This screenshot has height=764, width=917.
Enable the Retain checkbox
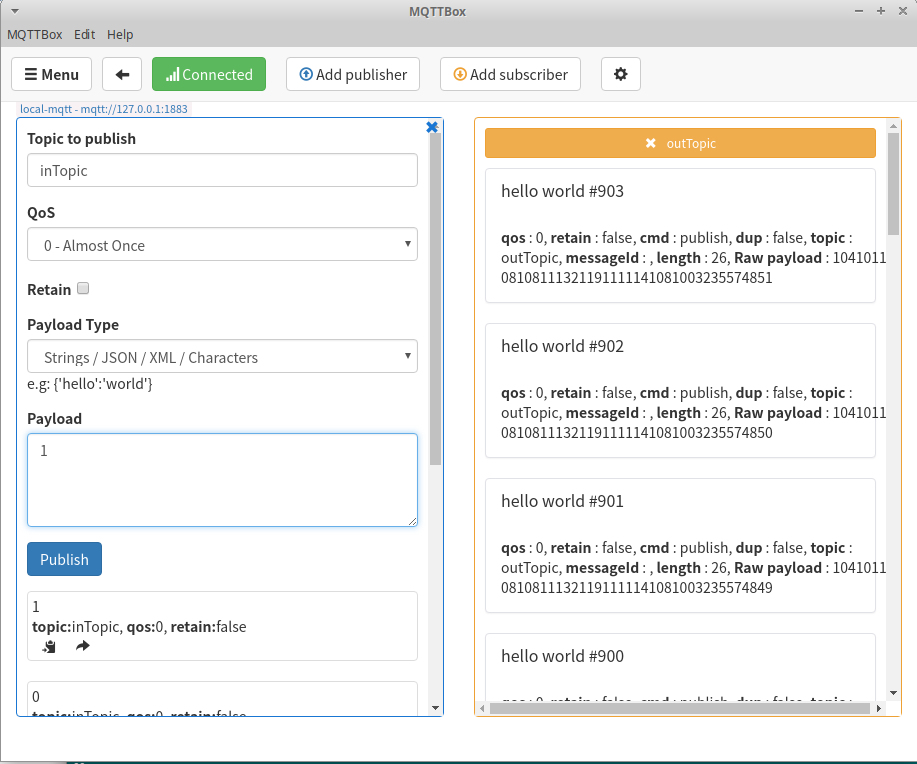pyautogui.click(x=83, y=288)
